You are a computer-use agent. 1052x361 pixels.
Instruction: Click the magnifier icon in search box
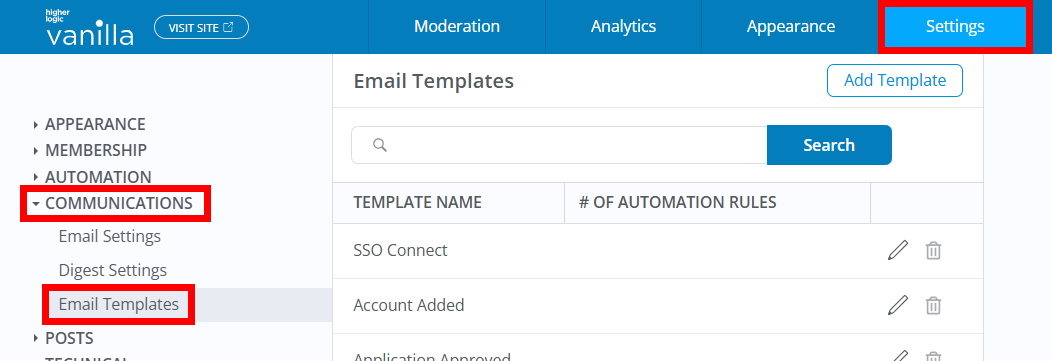[380, 145]
